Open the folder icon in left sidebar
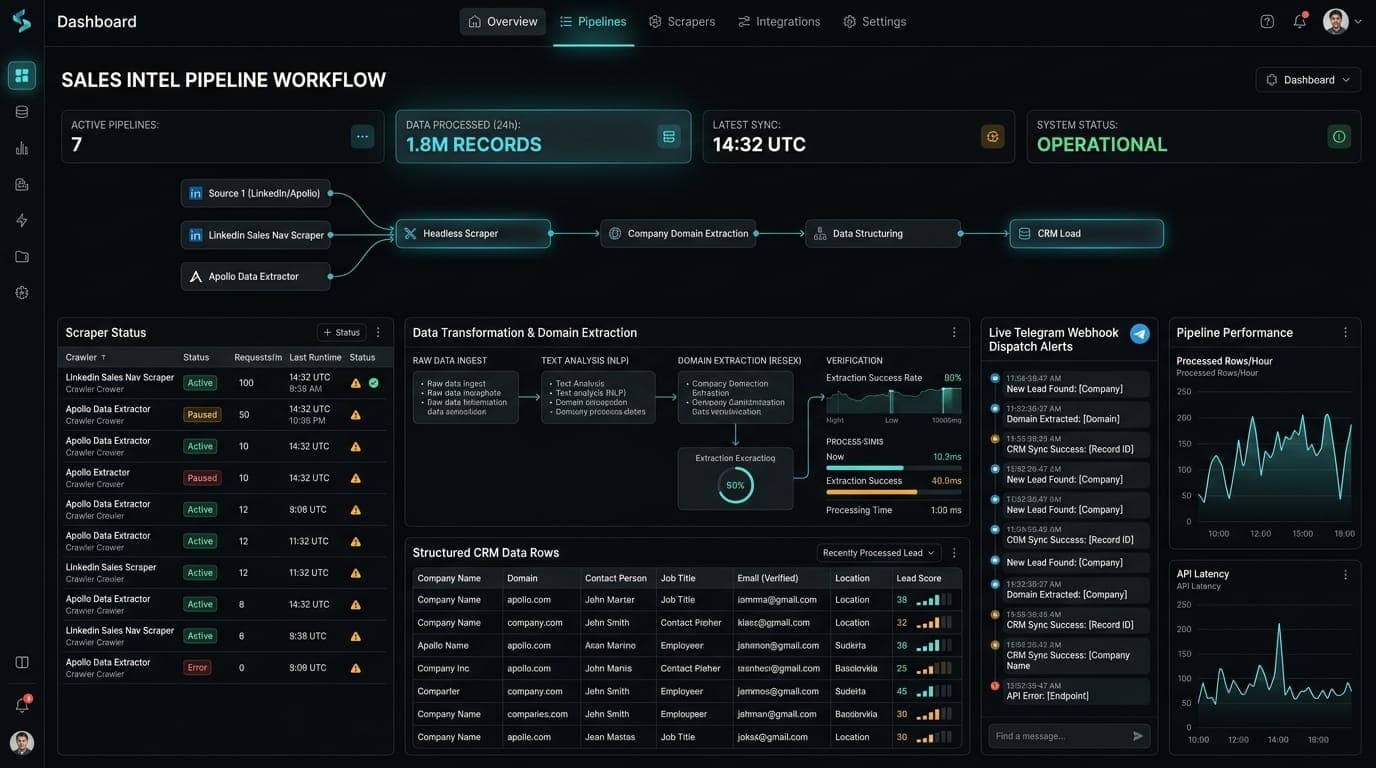 (22, 257)
